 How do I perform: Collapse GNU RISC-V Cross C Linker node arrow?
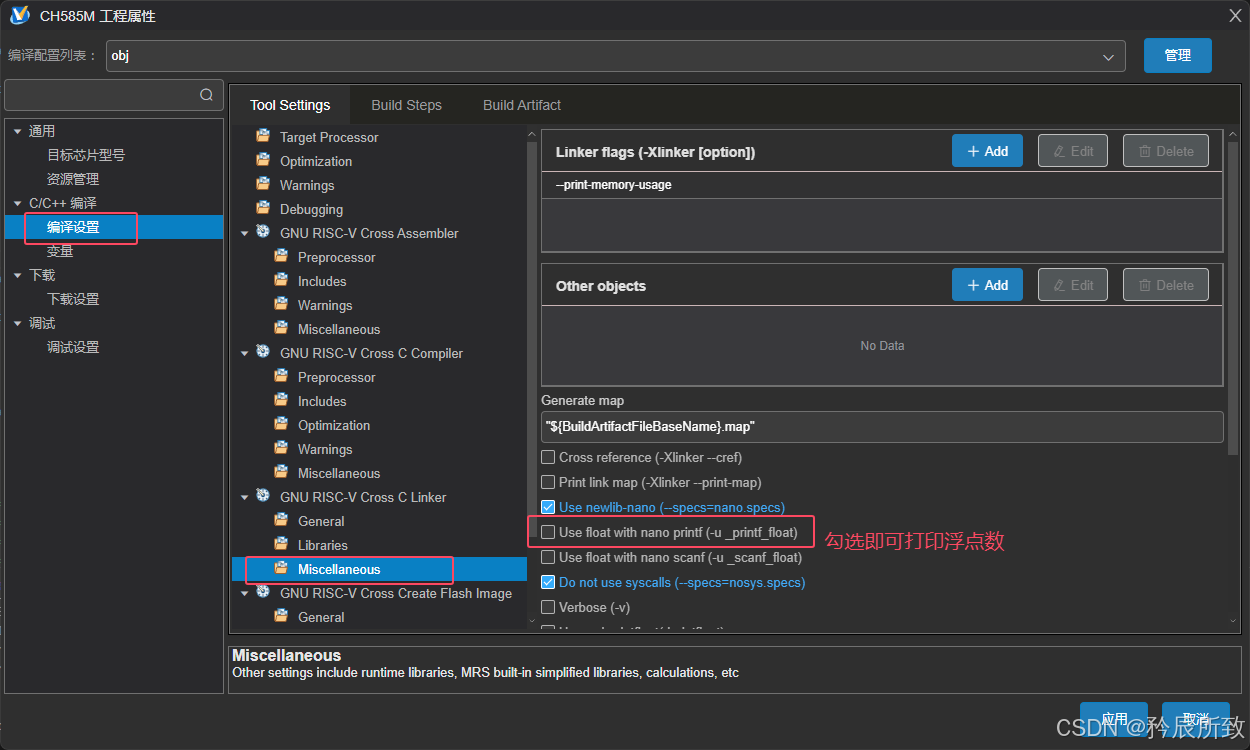point(245,497)
